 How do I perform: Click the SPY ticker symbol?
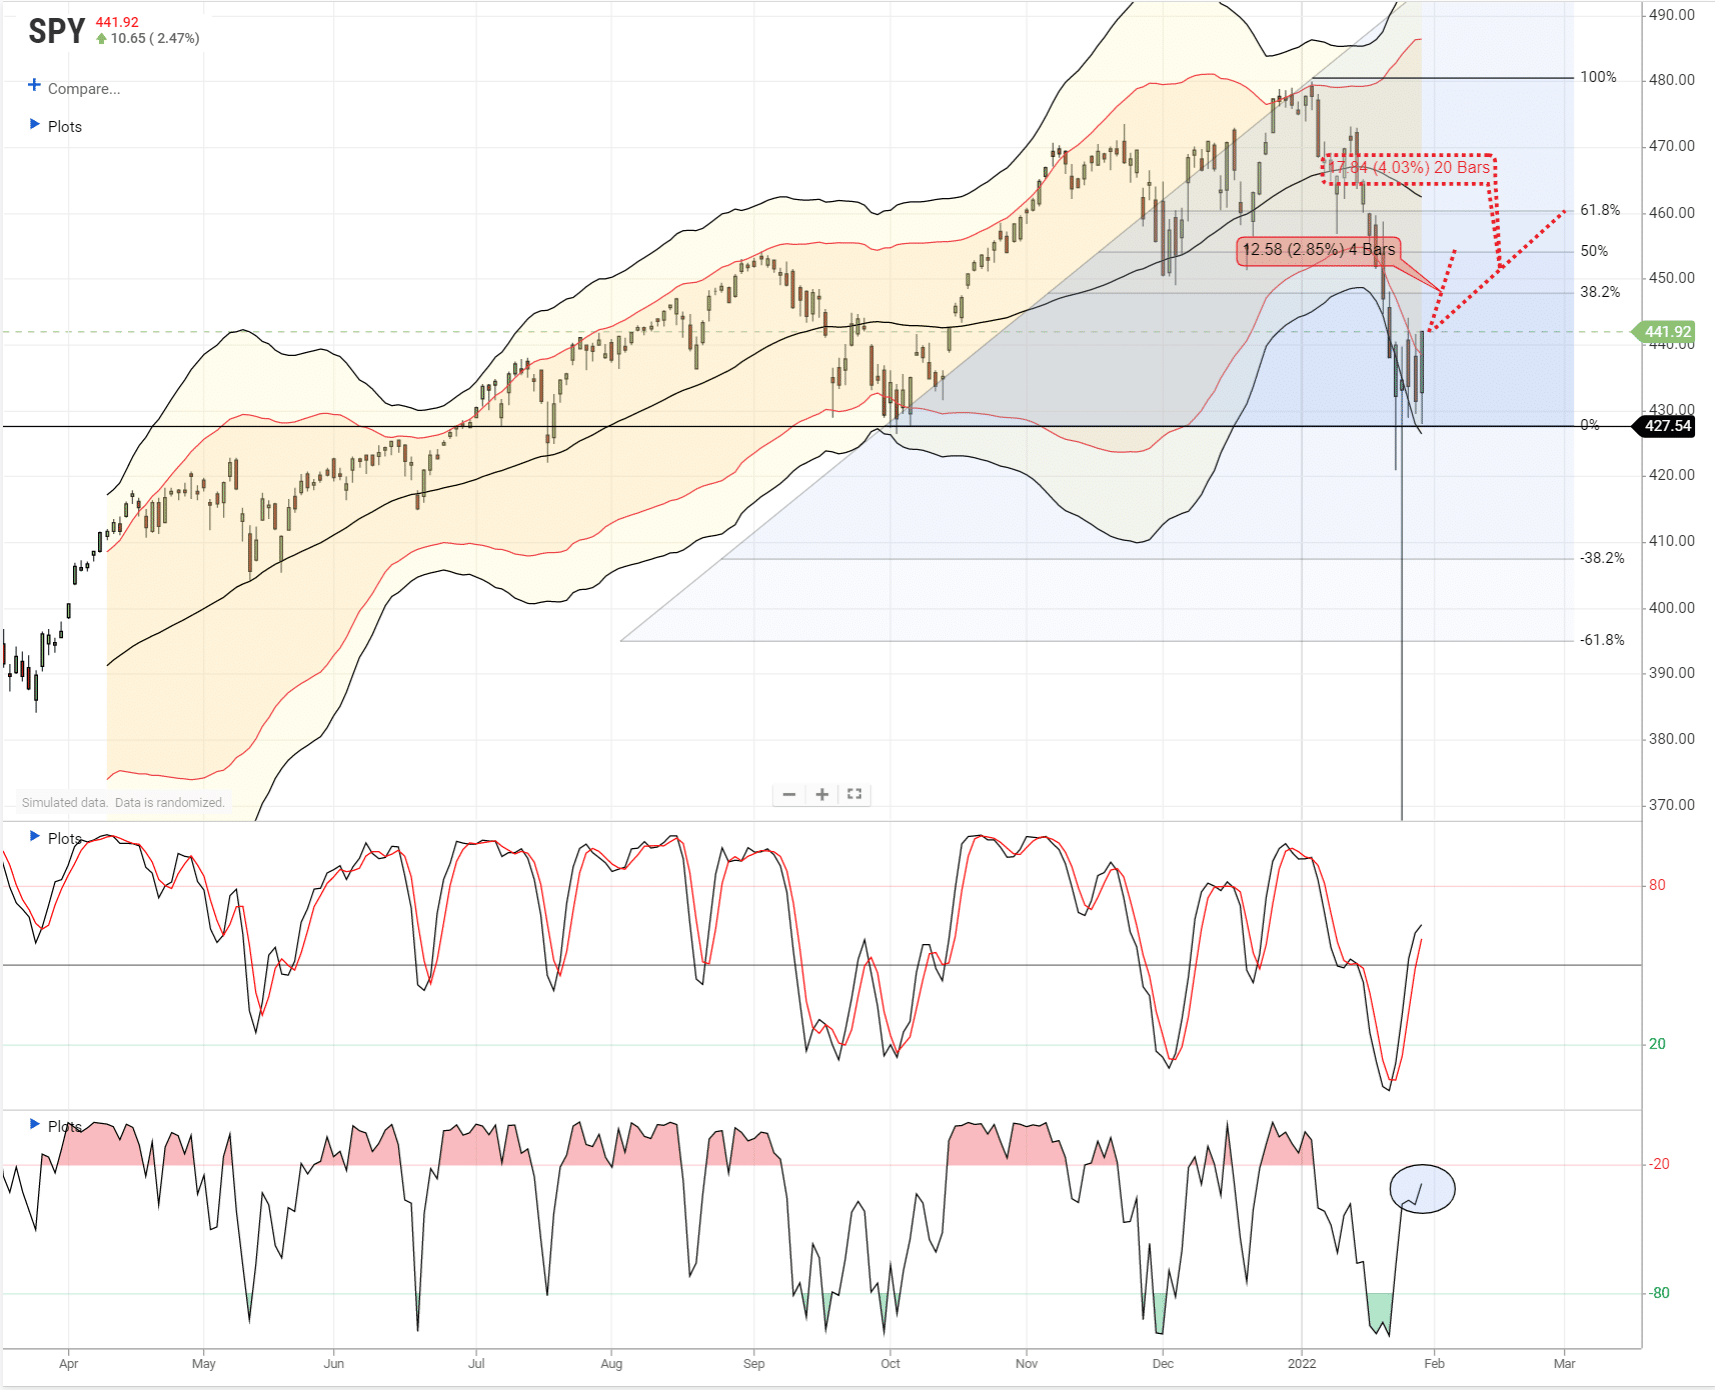57,31
